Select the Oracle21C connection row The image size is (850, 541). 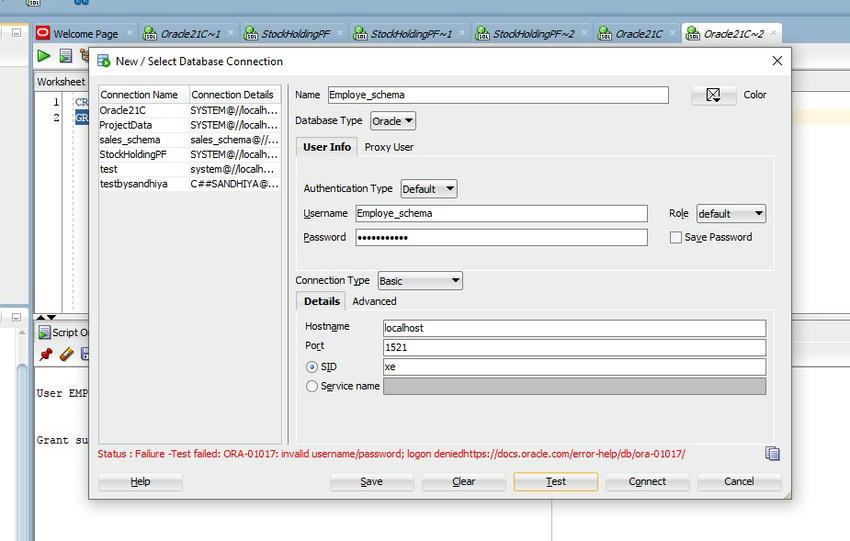pos(190,111)
